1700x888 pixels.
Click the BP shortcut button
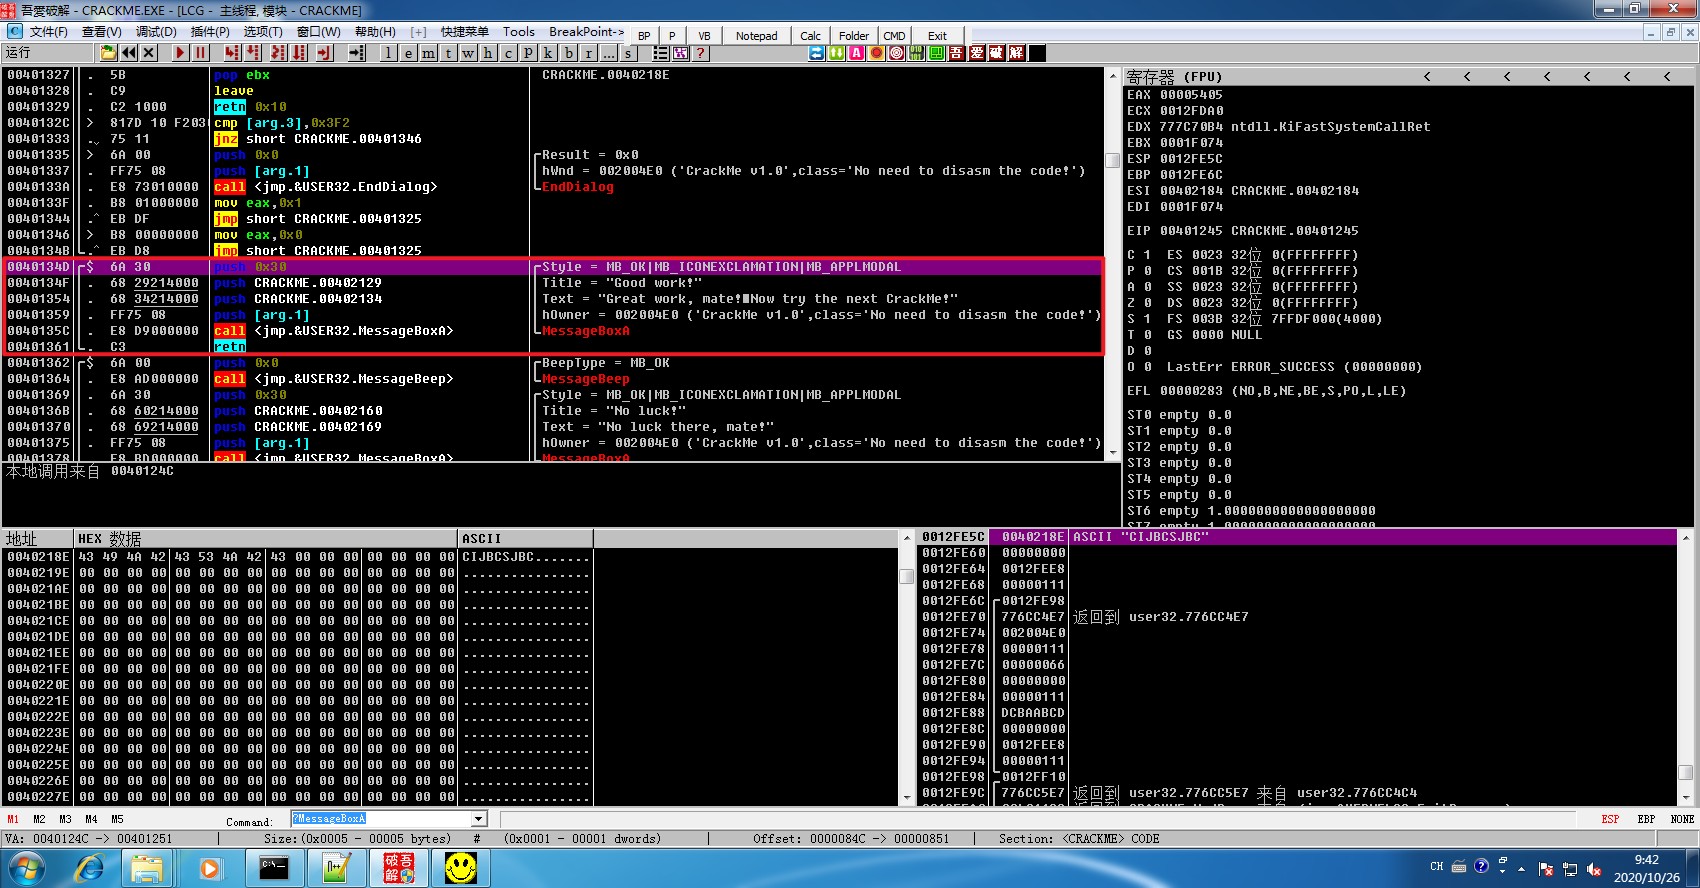[644, 36]
